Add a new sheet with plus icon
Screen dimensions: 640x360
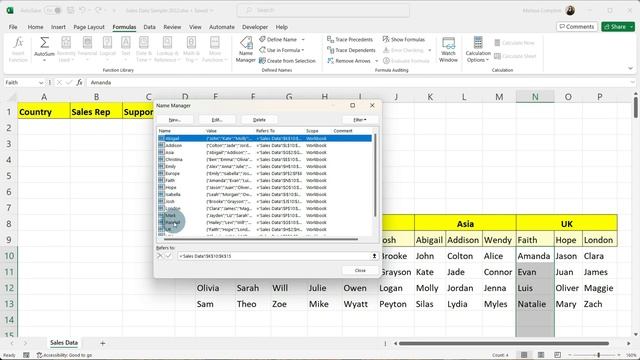click(x=102, y=344)
